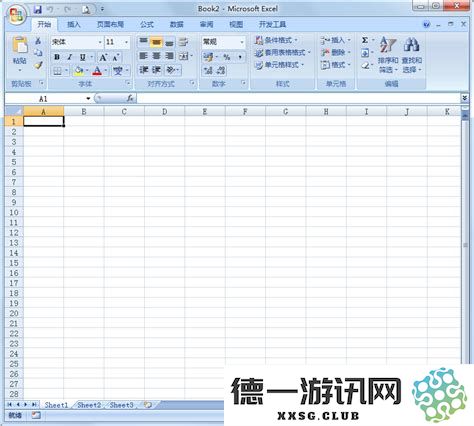This screenshot has width=474, height=426.
Task: Toggle italic formatting
Action: [x=70, y=57]
